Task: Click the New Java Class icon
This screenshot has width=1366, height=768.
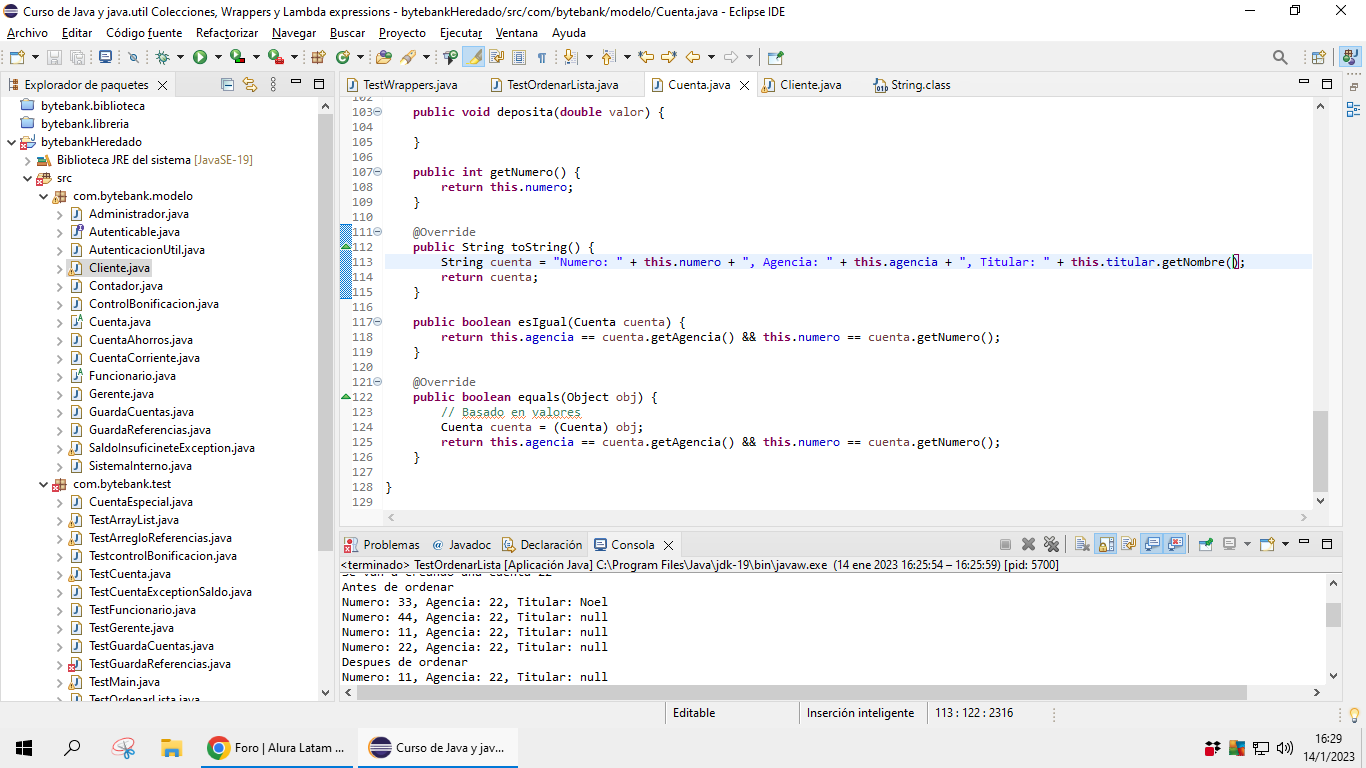Action: pos(343,57)
